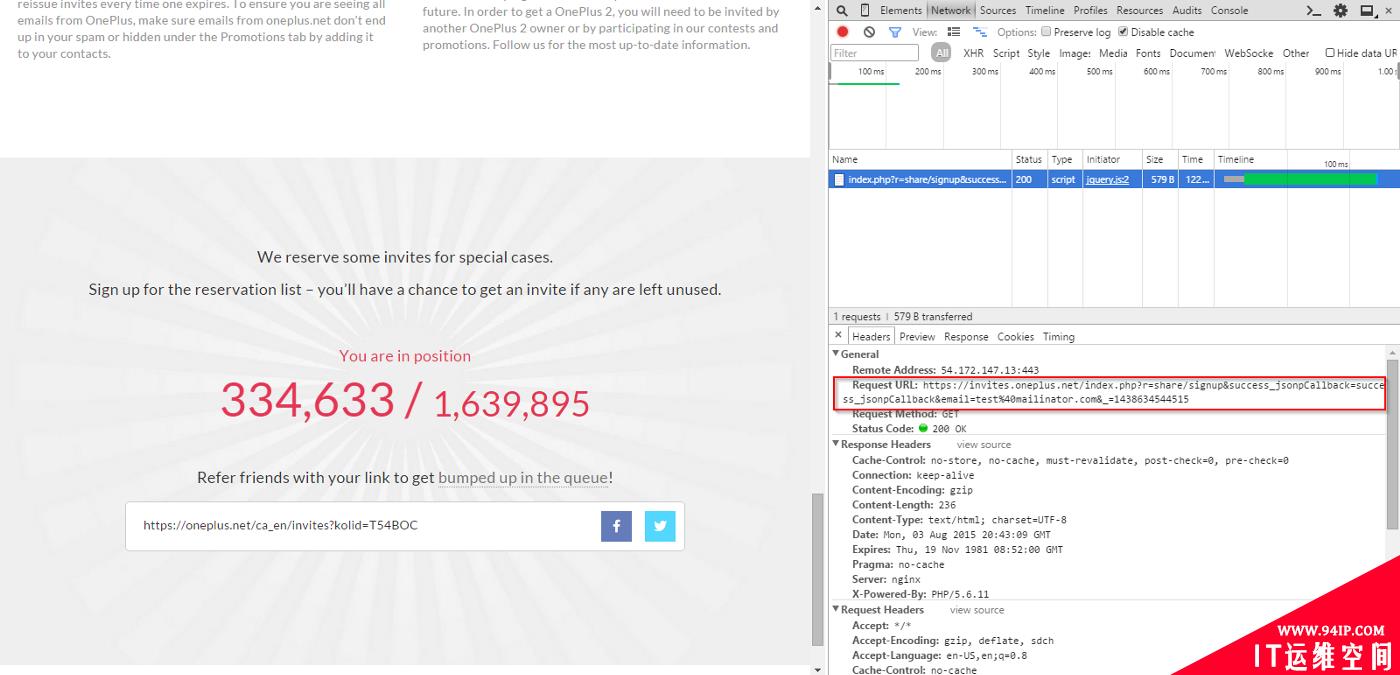The height and width of the screenshot is (675, 1400).
Task: Click the green request timeline bar
Action: point(1310,180)
